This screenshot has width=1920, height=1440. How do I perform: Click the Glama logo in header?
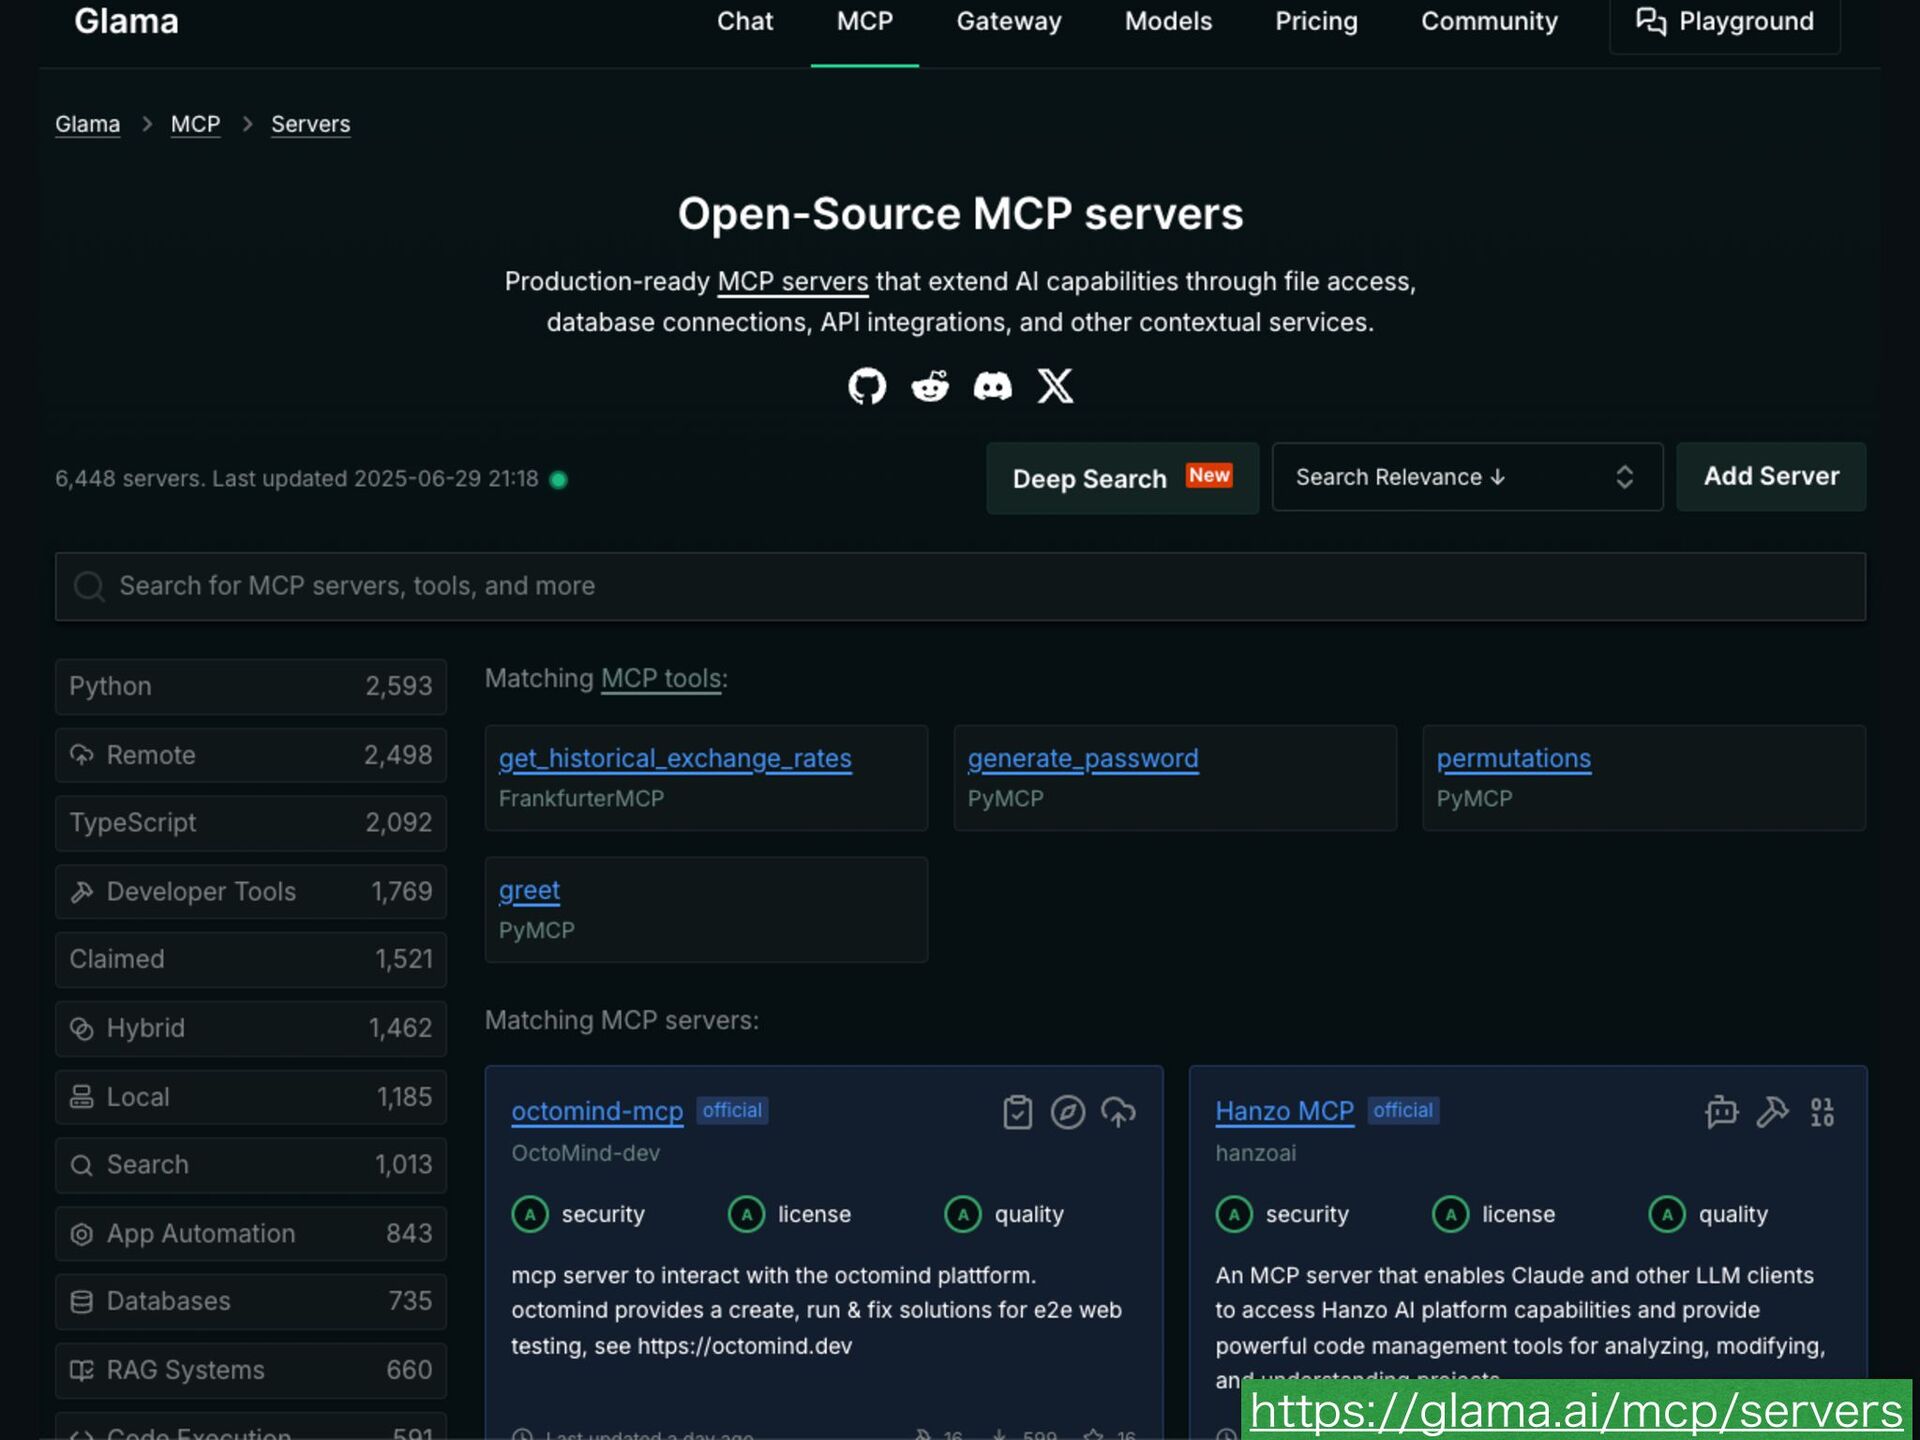tap(127, 21)
